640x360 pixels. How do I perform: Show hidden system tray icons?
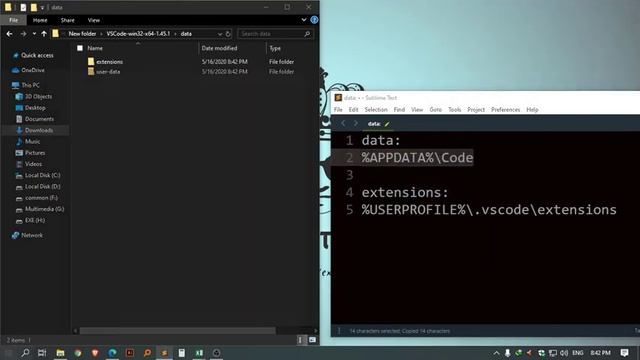(496, 353)
